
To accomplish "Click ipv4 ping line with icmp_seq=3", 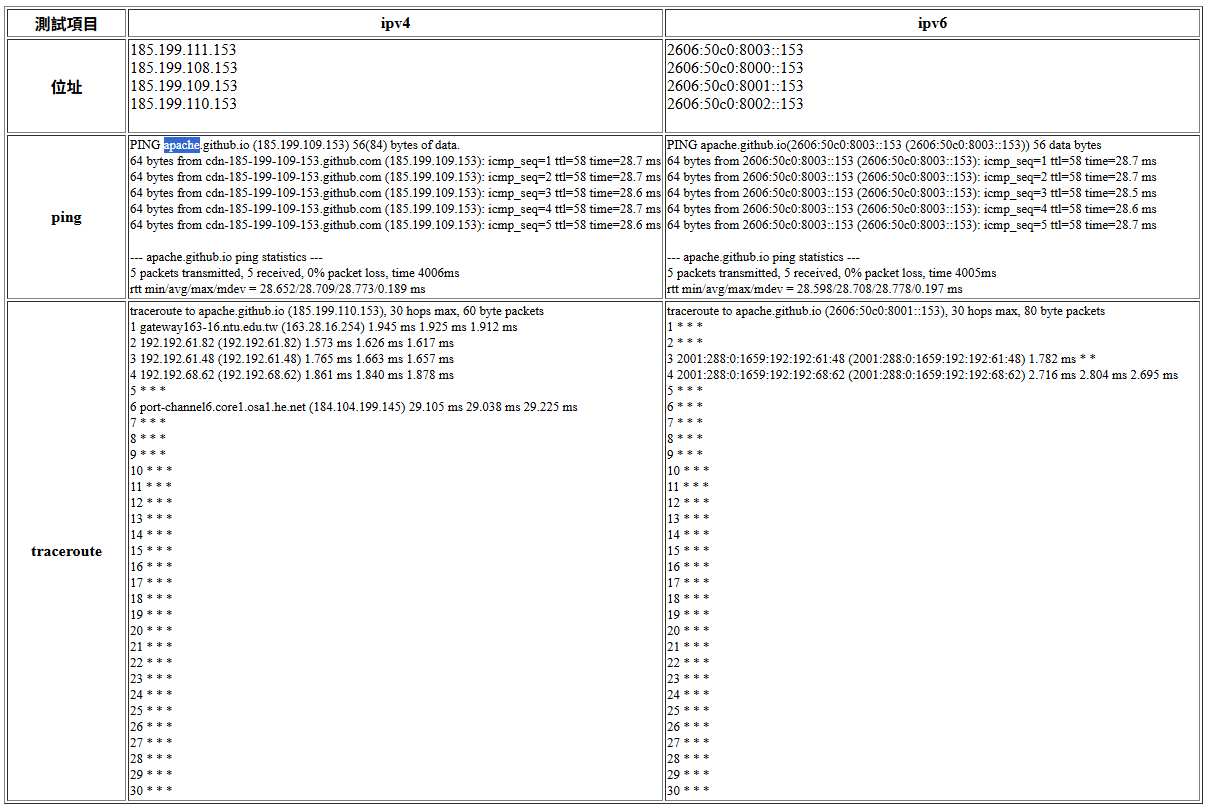I will [x=395, y=193].
